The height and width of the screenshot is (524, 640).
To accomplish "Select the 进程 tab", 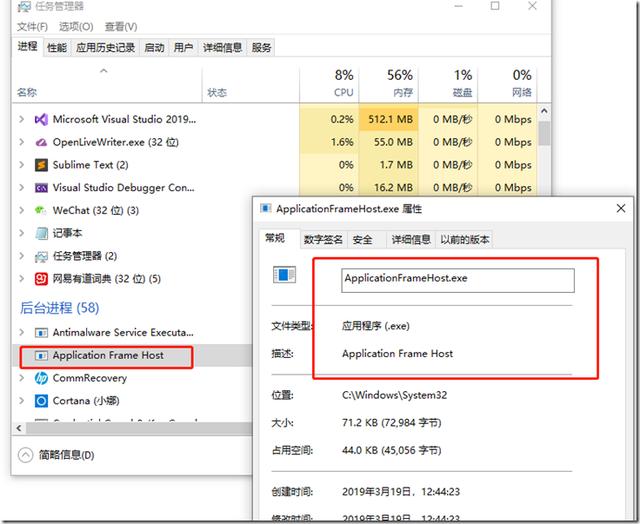I will (x=27, y=47).
